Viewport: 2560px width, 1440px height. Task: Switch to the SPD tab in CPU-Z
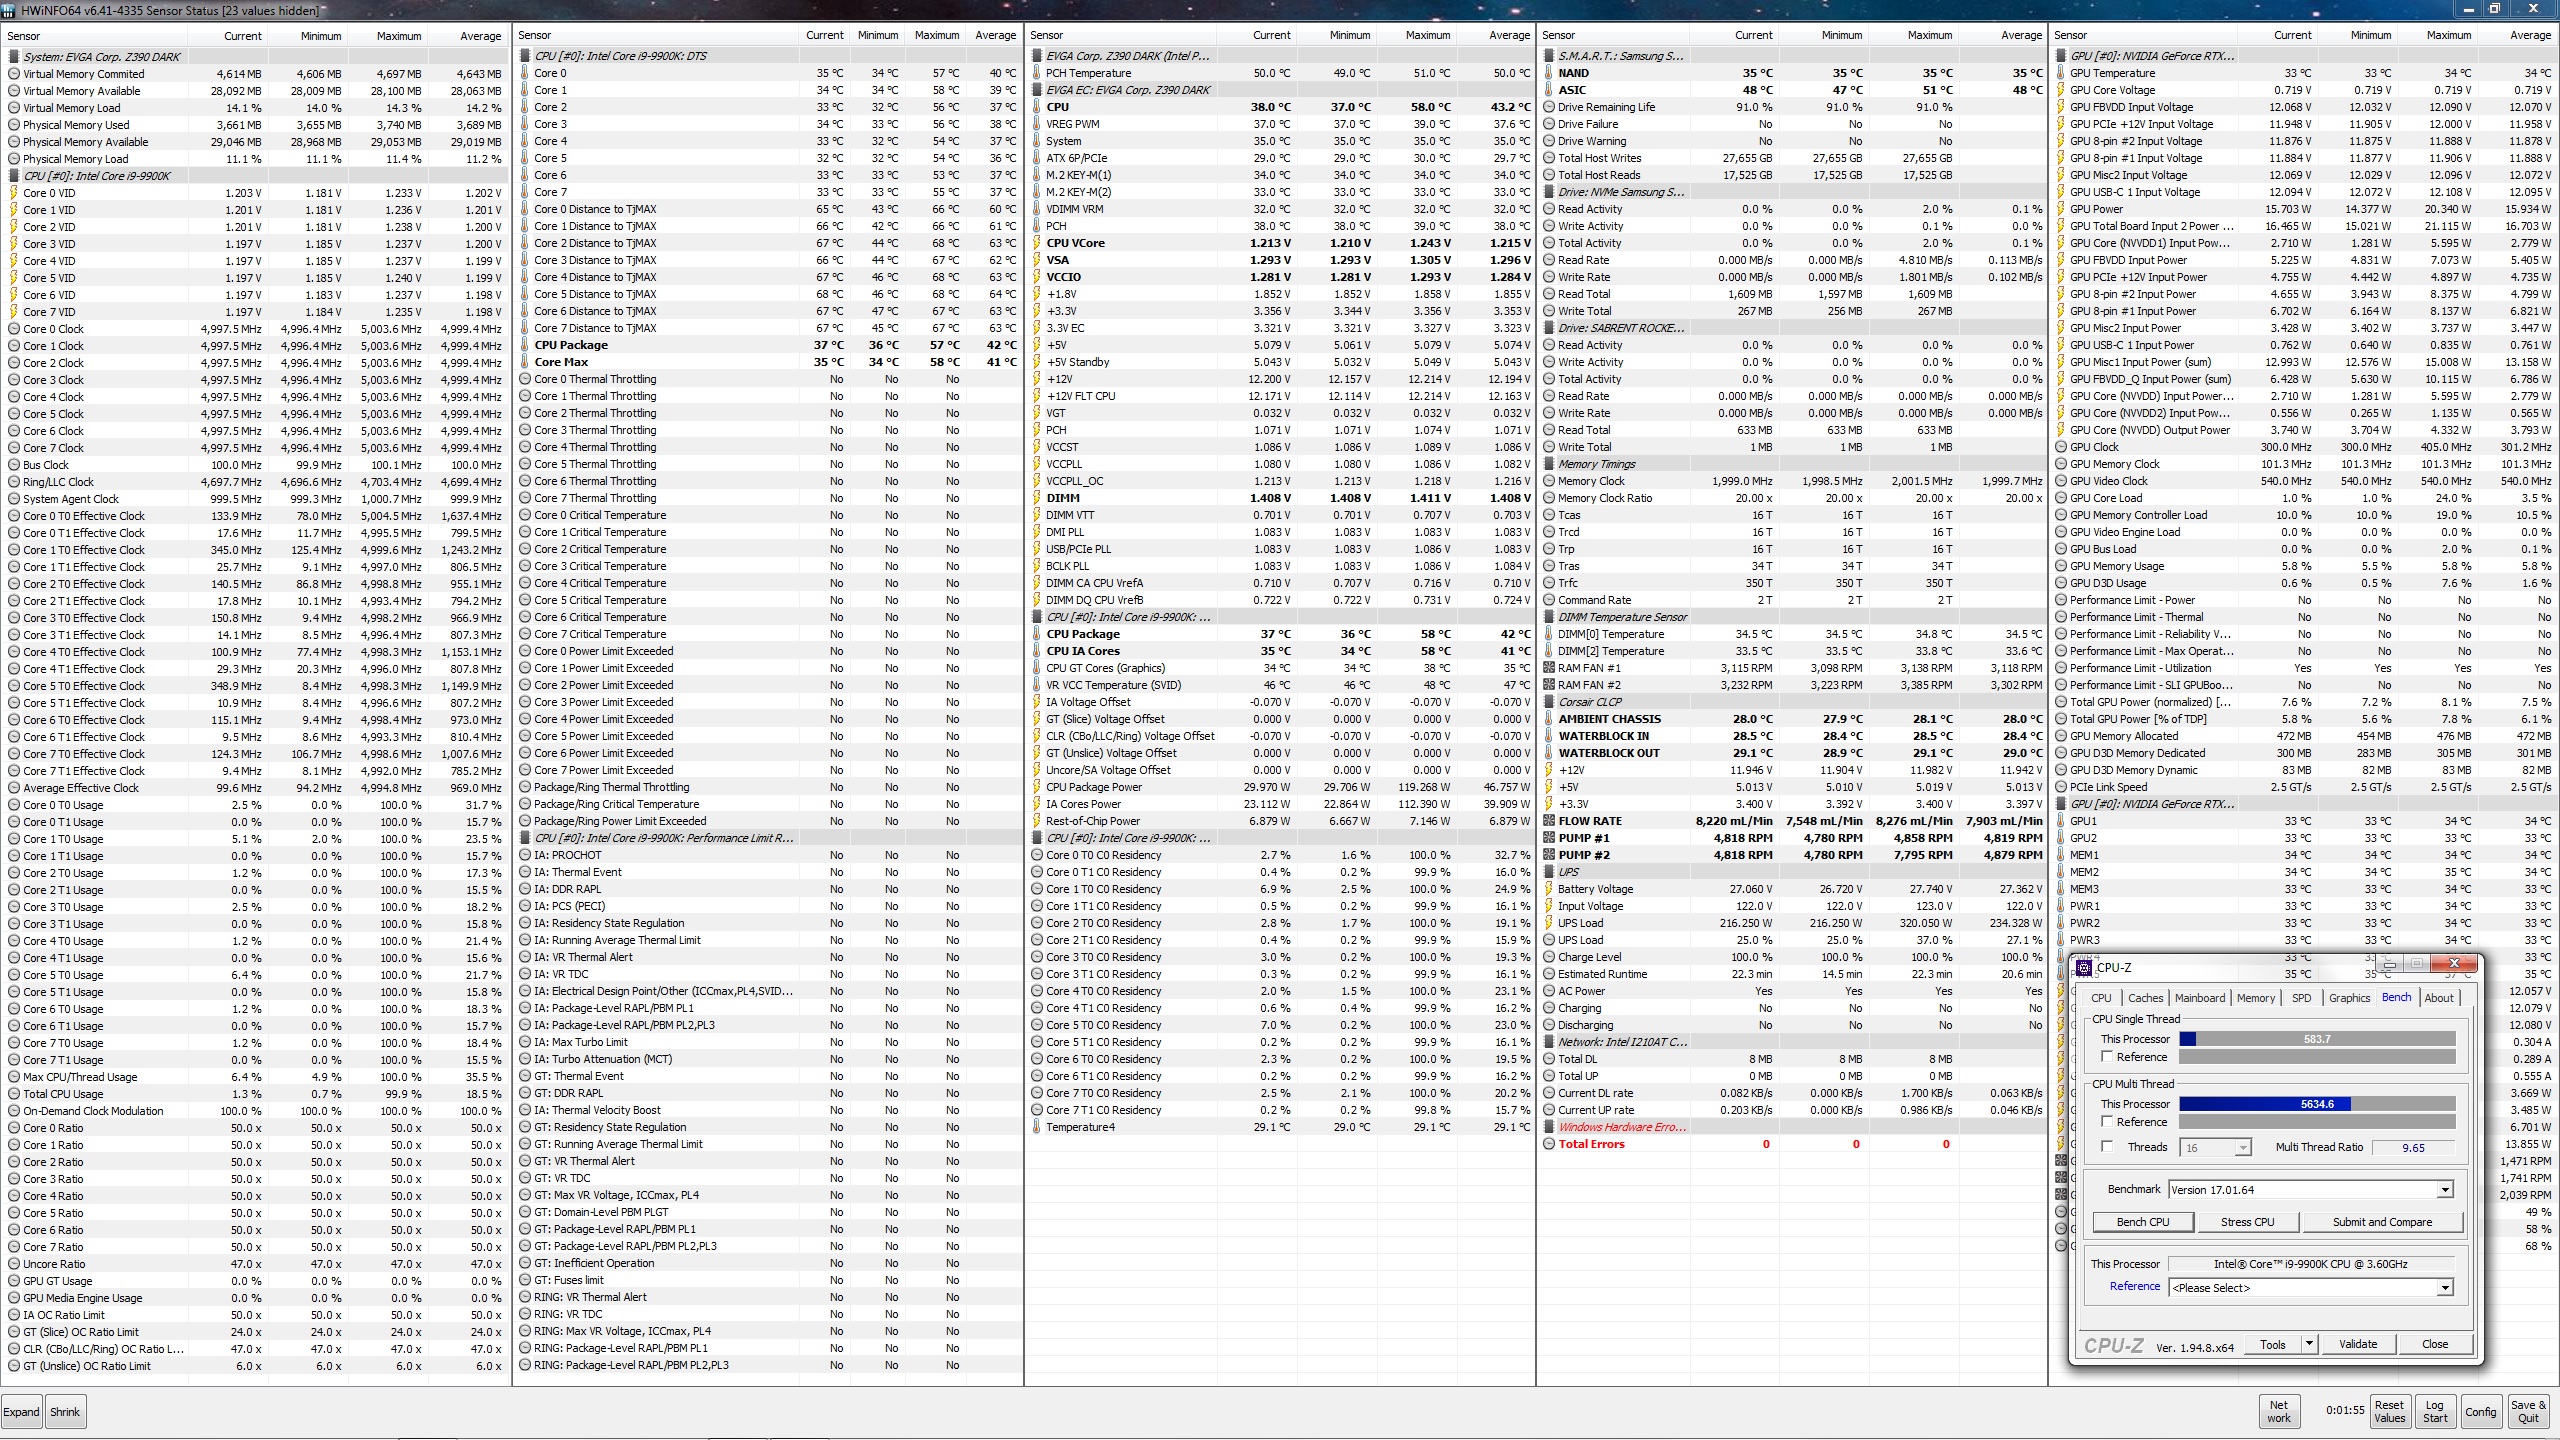pyautogui.click(x=2301, y=998)
